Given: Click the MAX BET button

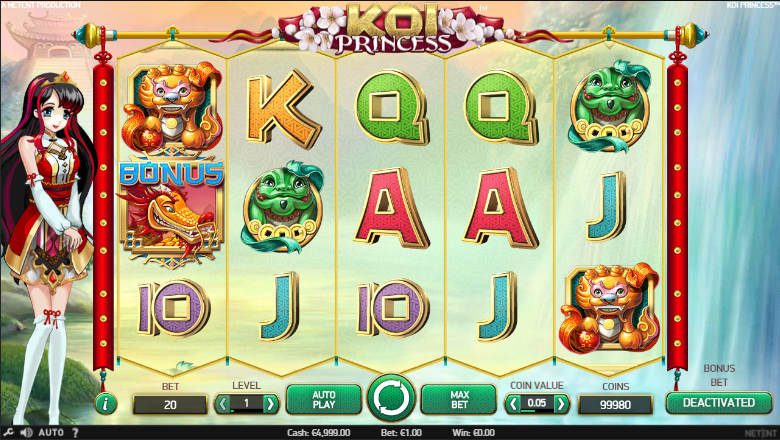Looking at the screenshot, I should [459, 399].
